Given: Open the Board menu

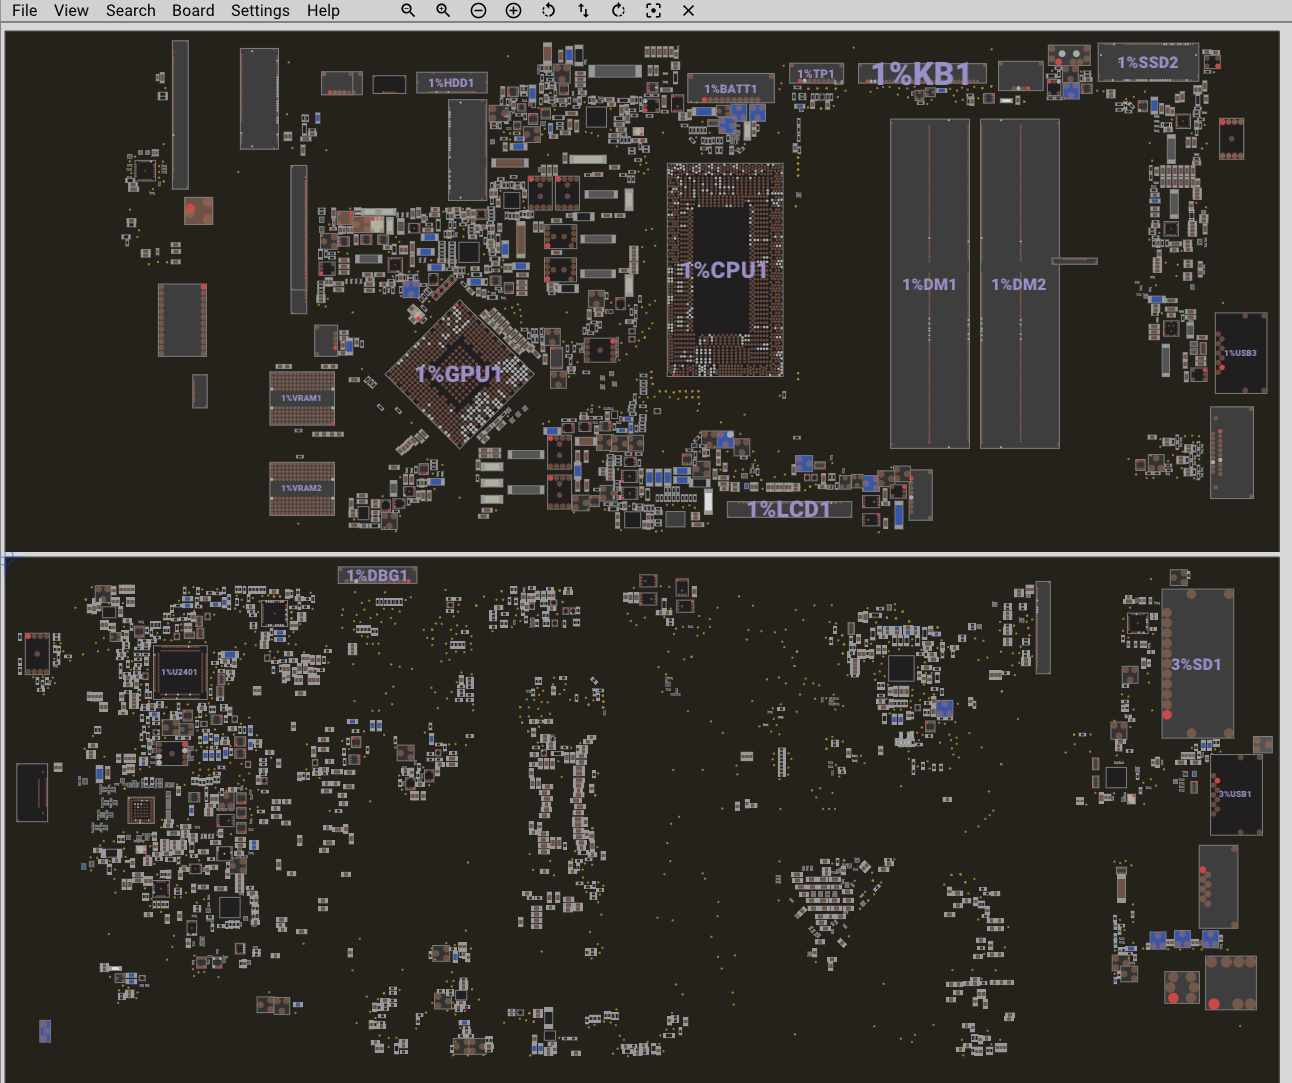Looking at the screenshot, I should click(x=193, y=10).
